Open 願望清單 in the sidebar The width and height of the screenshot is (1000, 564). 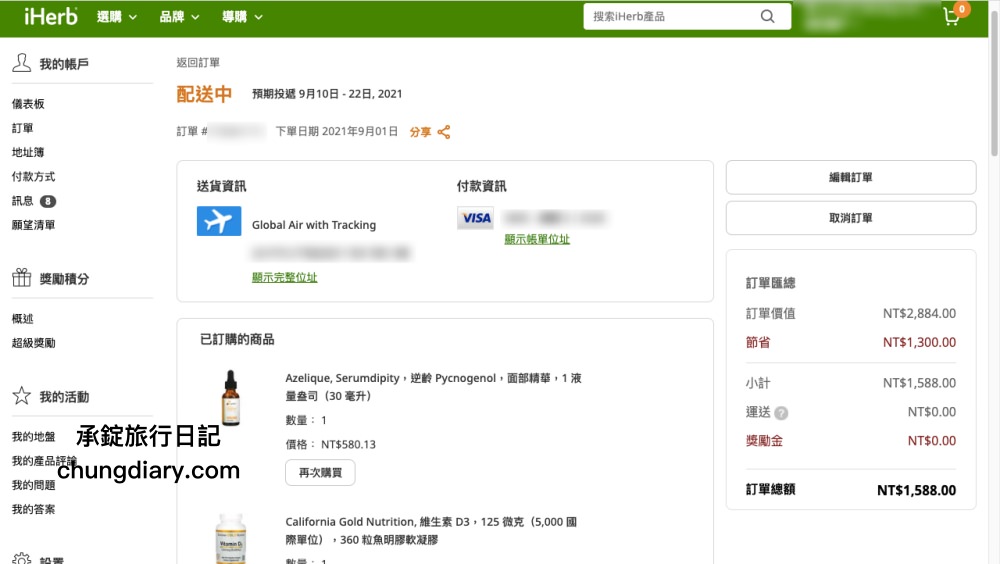click(x=33, y=225)
